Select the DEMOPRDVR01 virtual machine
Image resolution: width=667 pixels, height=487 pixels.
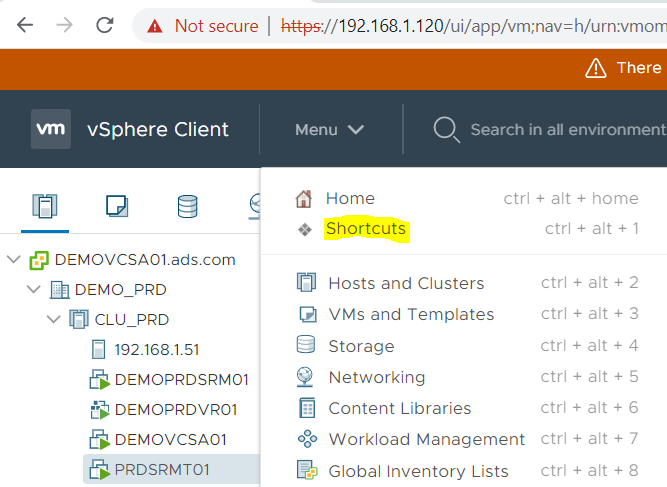(x=176, y=410)
